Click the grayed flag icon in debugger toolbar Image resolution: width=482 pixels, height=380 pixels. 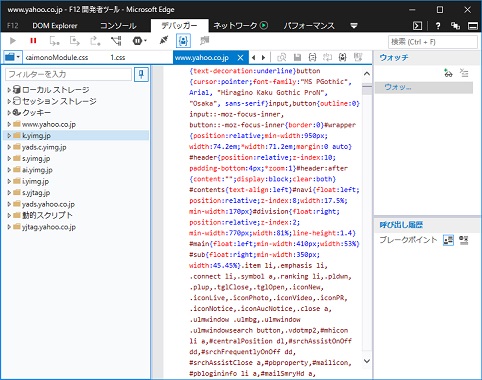[x=204, y=41]
